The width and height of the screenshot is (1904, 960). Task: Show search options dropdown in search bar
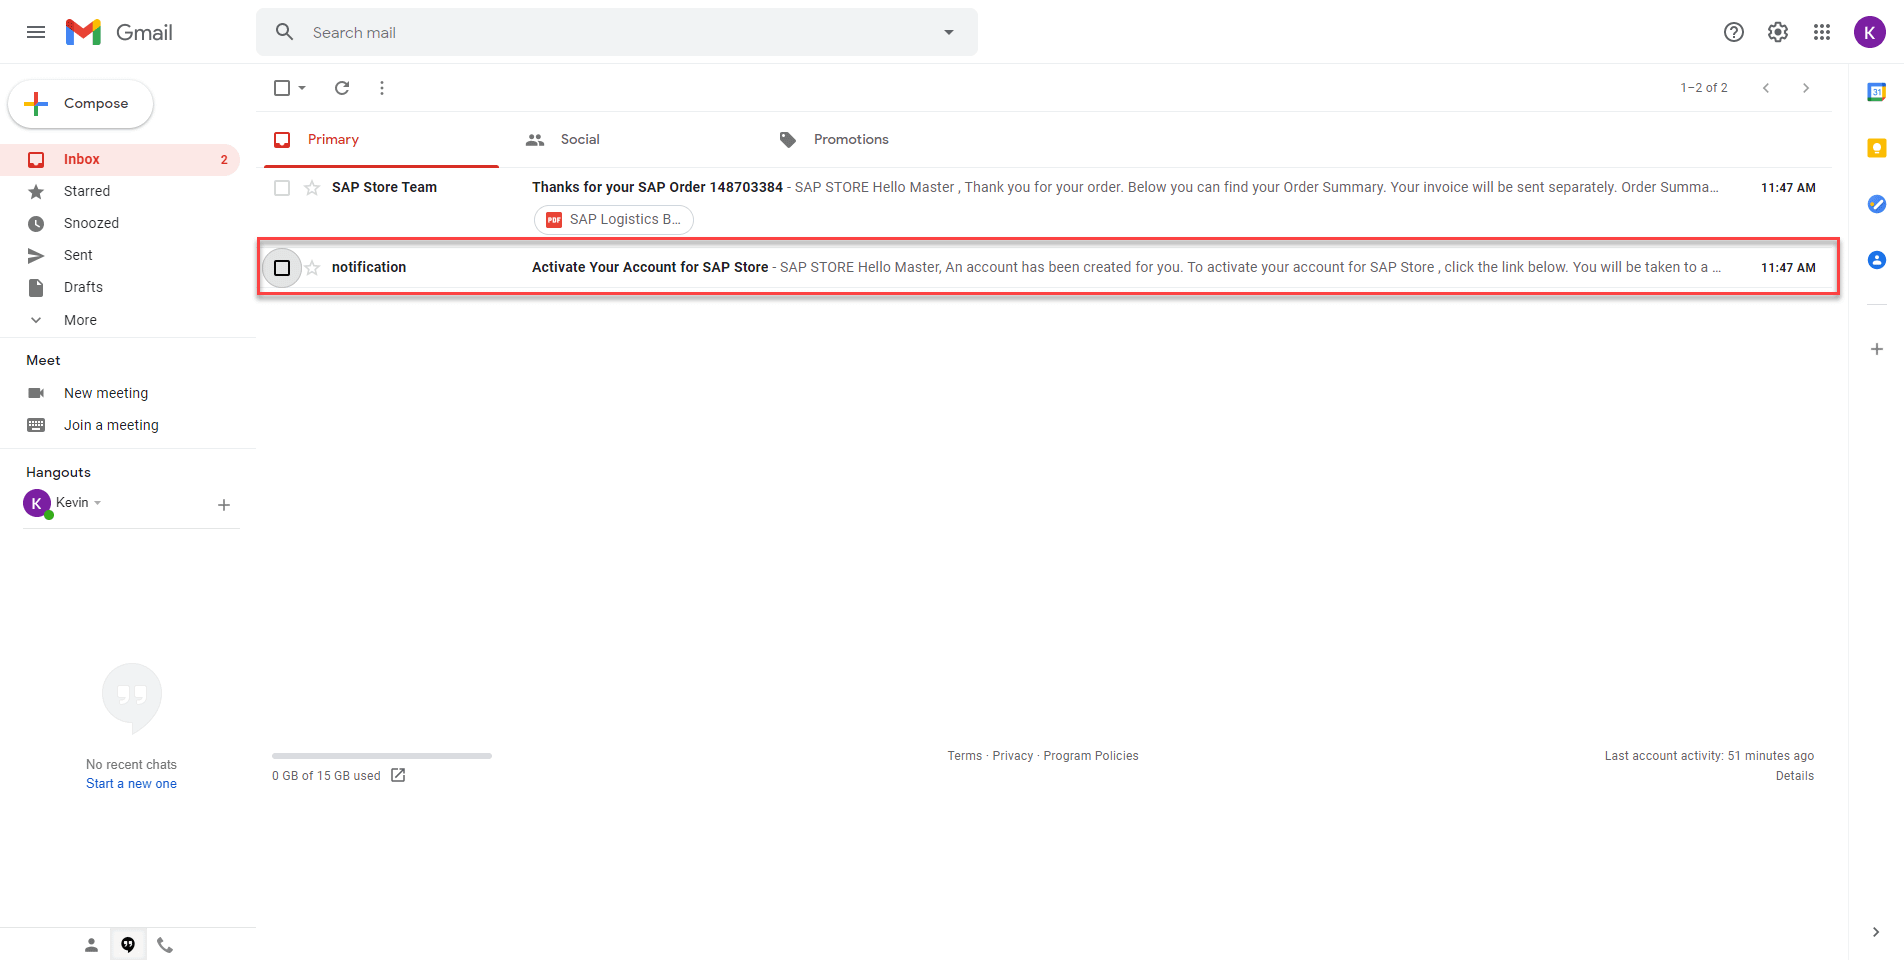tap(949, 32)
